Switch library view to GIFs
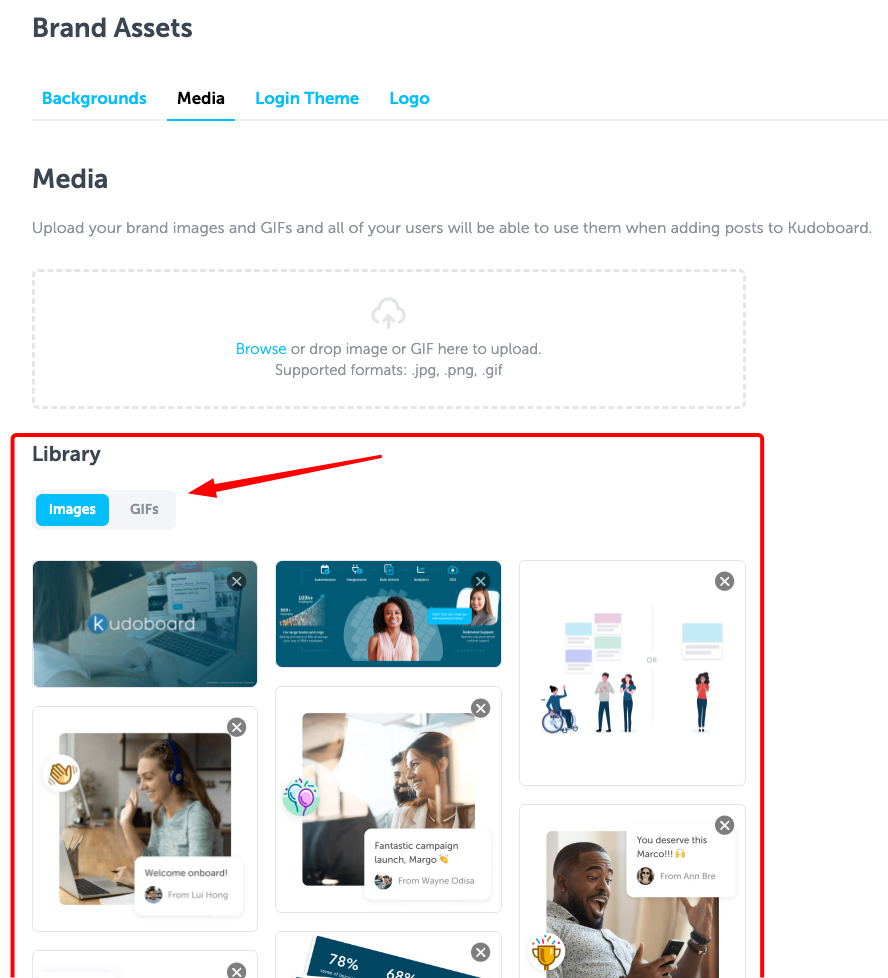888x978 pixels. pyautogui.click(x=144, y=510)
